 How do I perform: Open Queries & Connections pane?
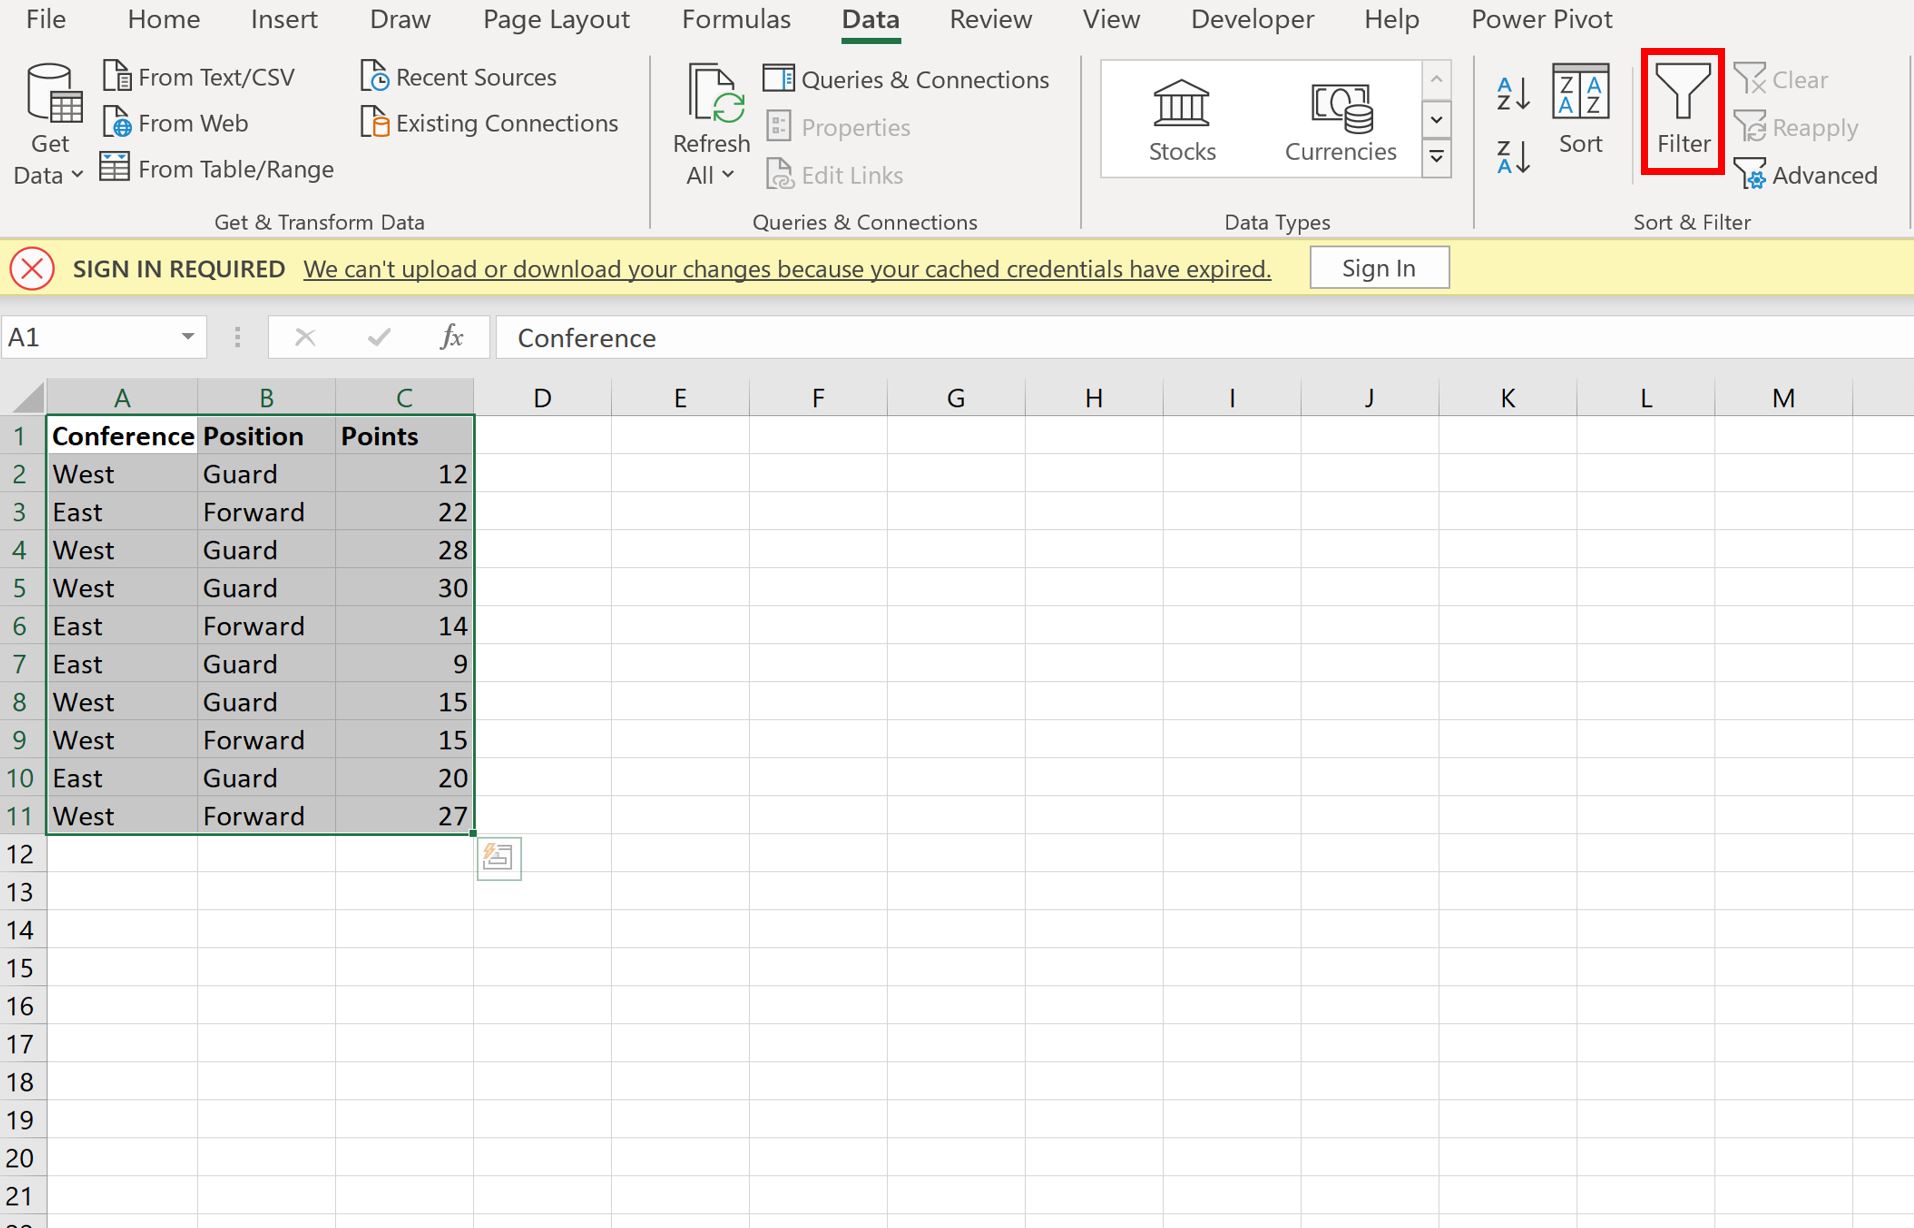tap(906, 79)
